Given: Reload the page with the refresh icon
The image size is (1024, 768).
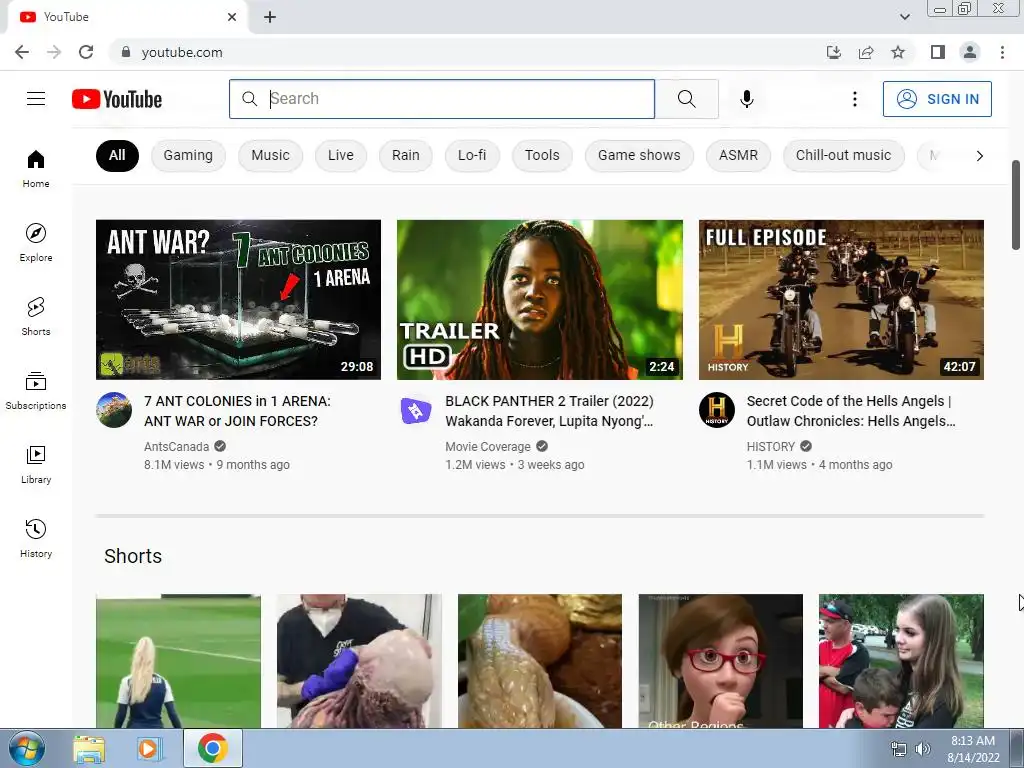Looking at the screenshot, I should point(86,52).
